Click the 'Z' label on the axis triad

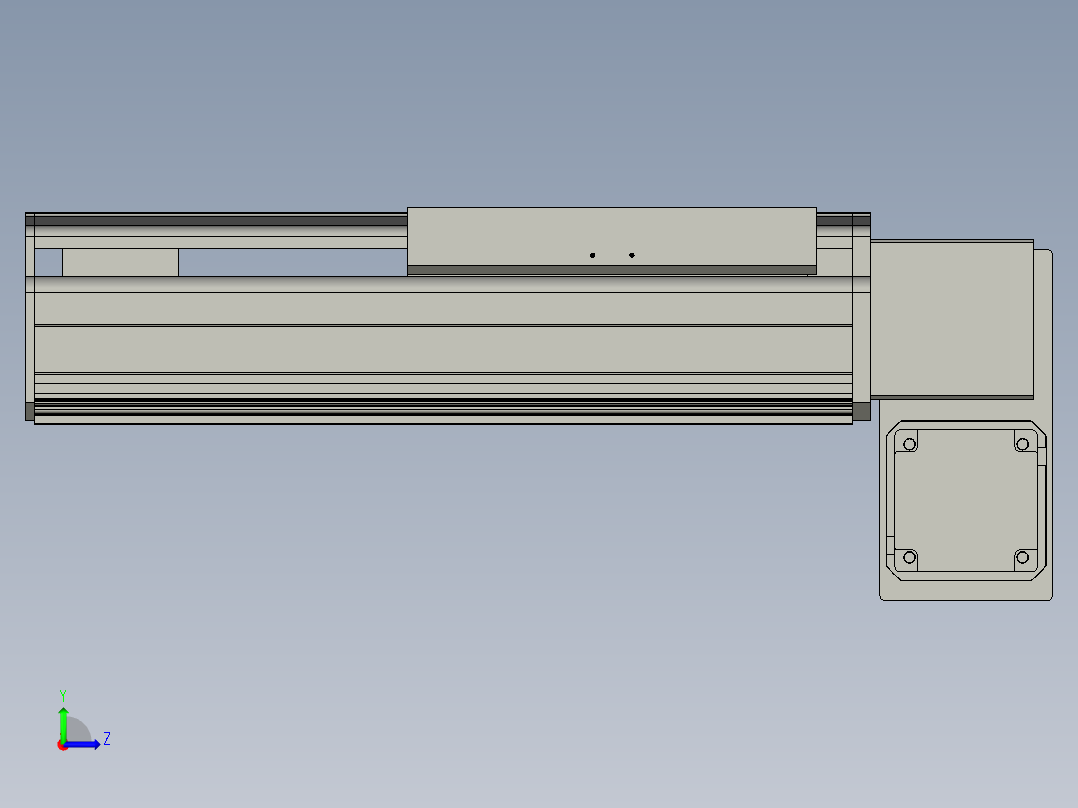tap(107, 739)
